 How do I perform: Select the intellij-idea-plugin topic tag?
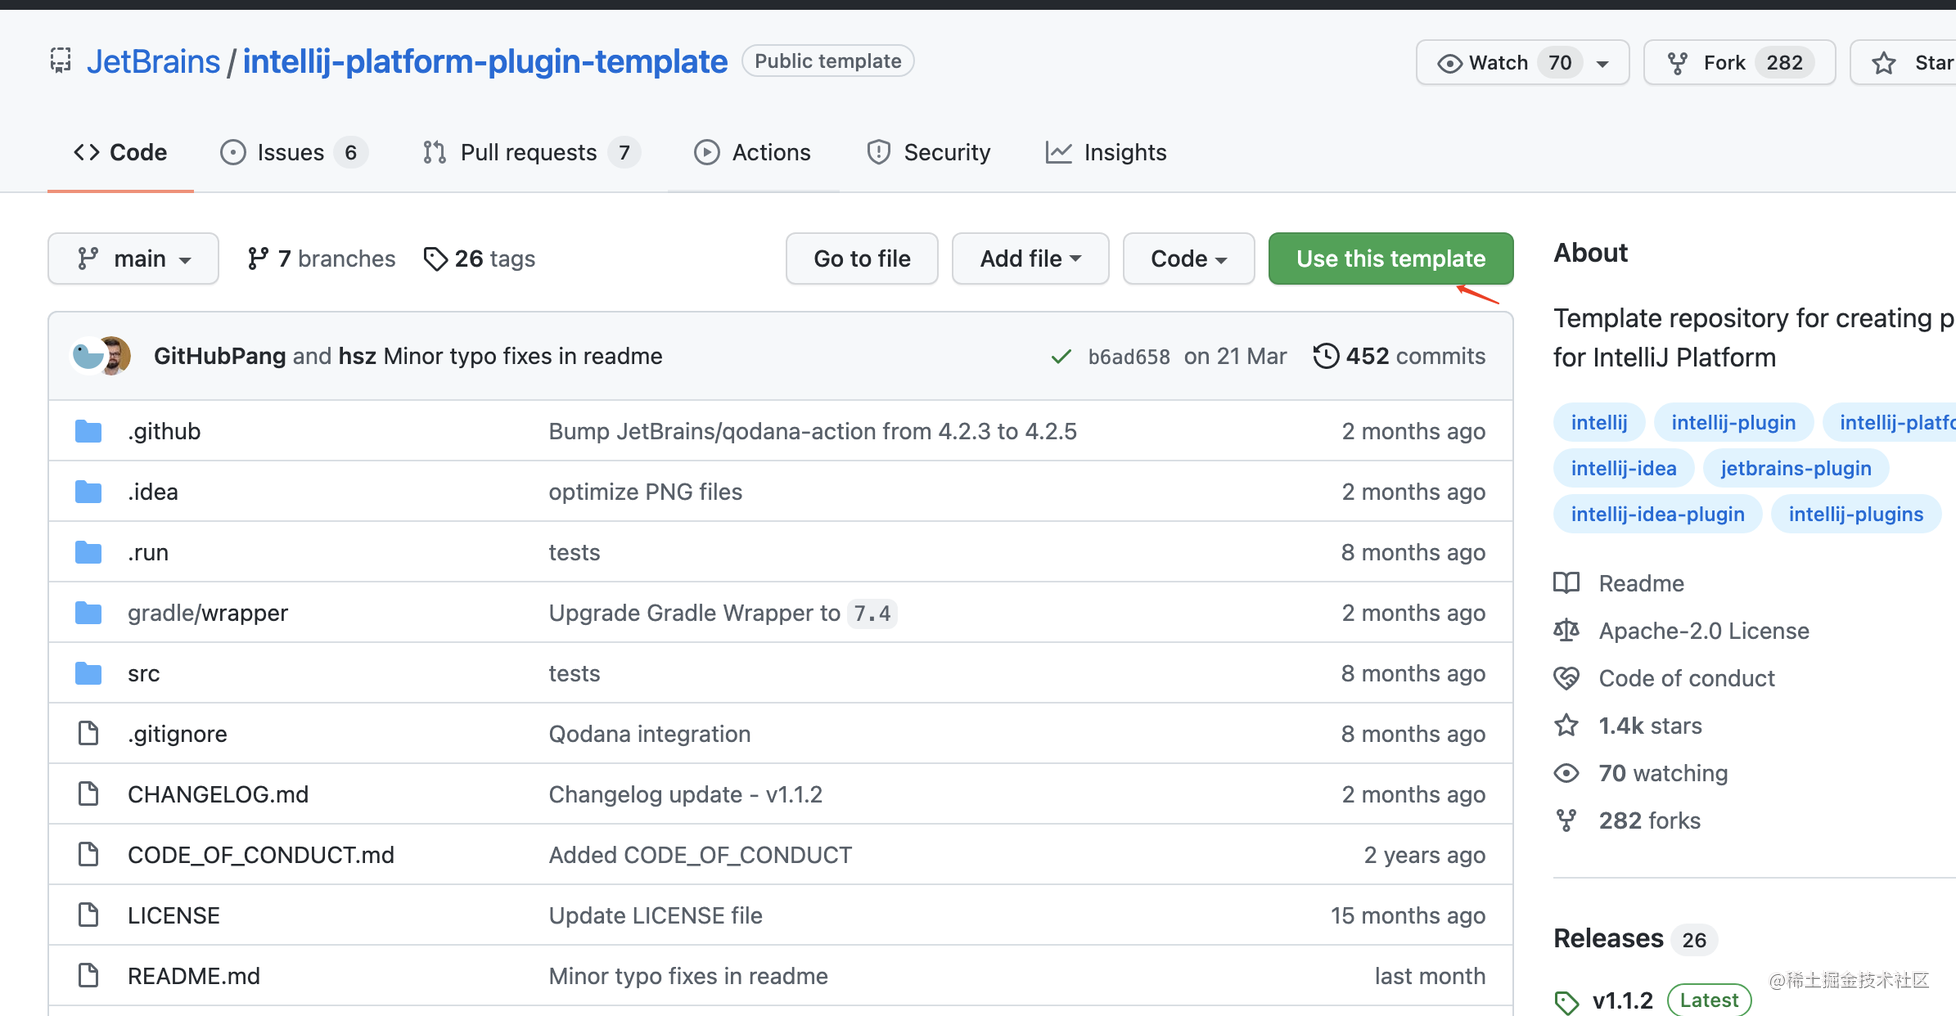point(1657,514)
